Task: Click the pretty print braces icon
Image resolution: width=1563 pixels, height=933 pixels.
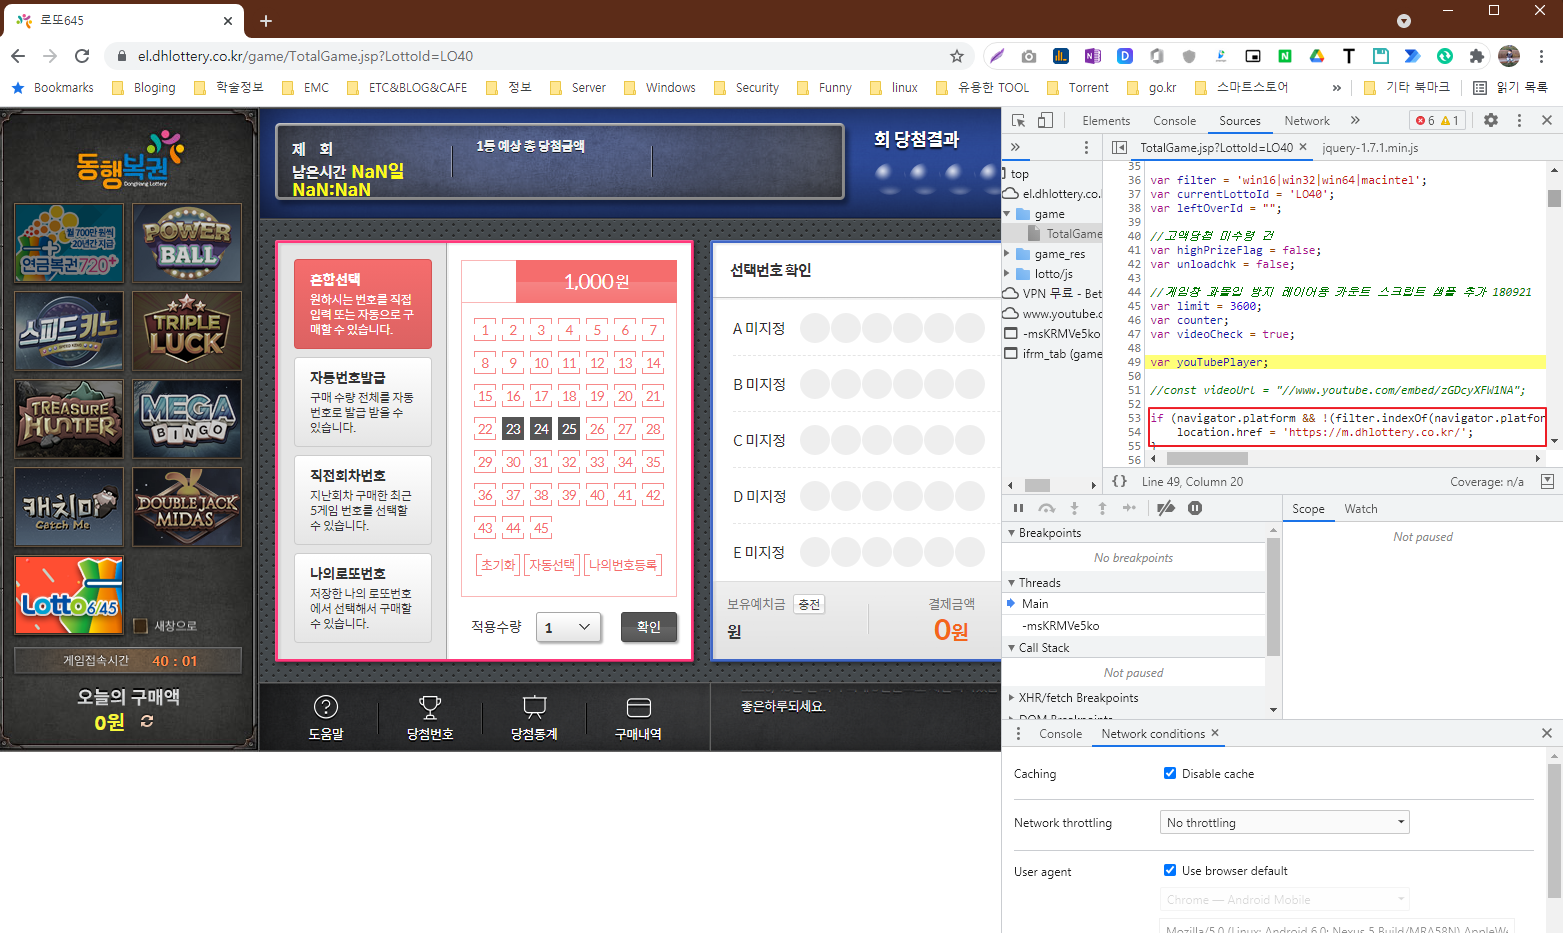Action: click(1120, 481)
